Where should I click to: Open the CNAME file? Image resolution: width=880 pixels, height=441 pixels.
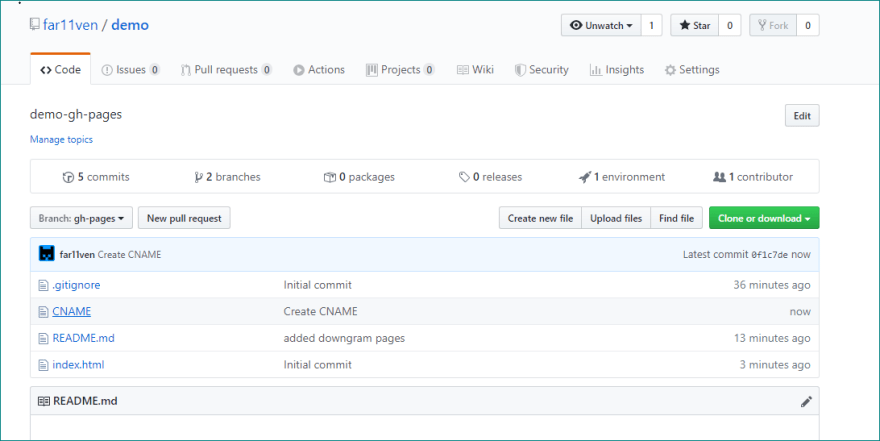(71, 311)
